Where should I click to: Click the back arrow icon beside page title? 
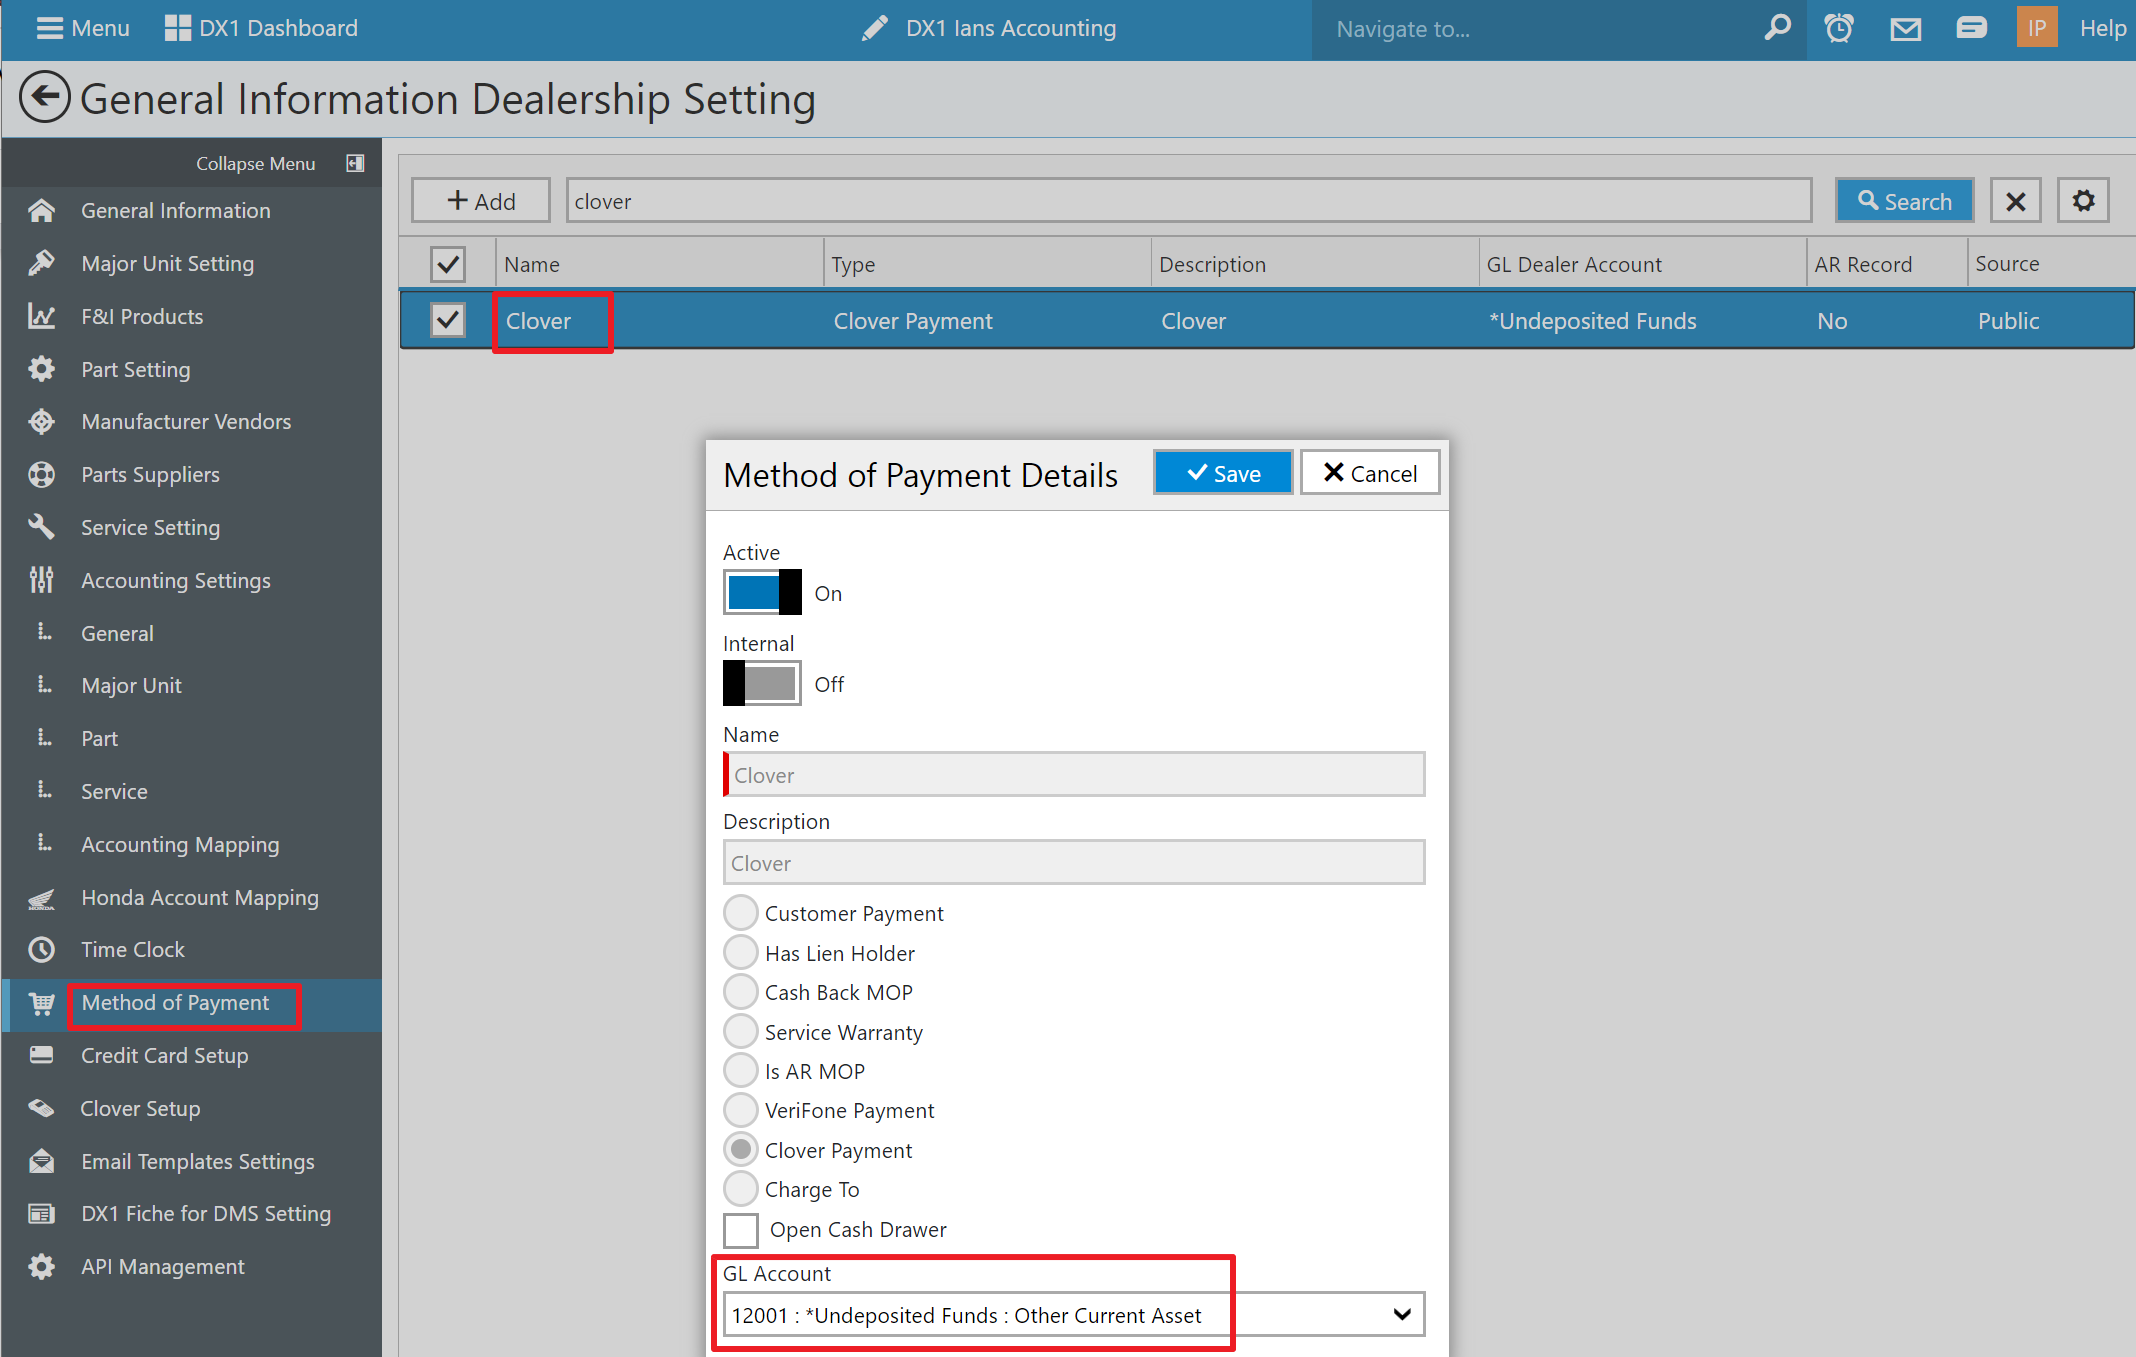44,98
